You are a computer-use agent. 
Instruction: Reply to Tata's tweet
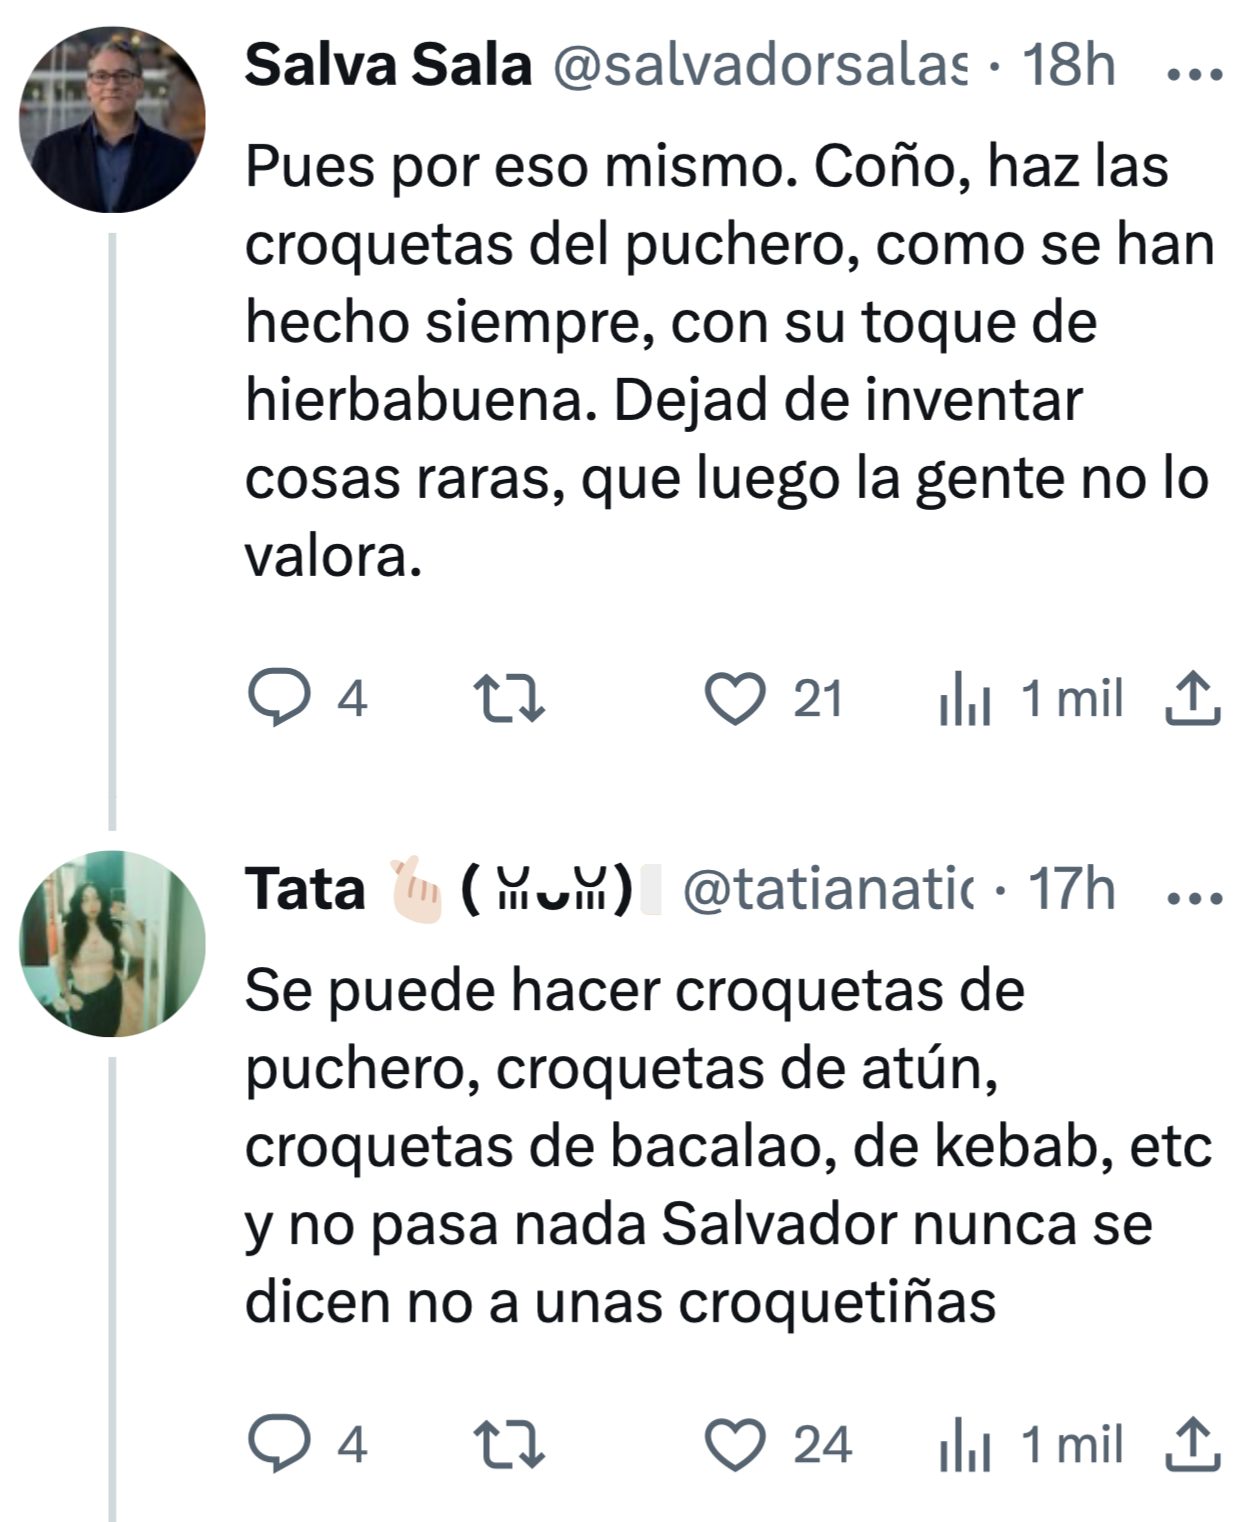click(x=279, y=1445)
